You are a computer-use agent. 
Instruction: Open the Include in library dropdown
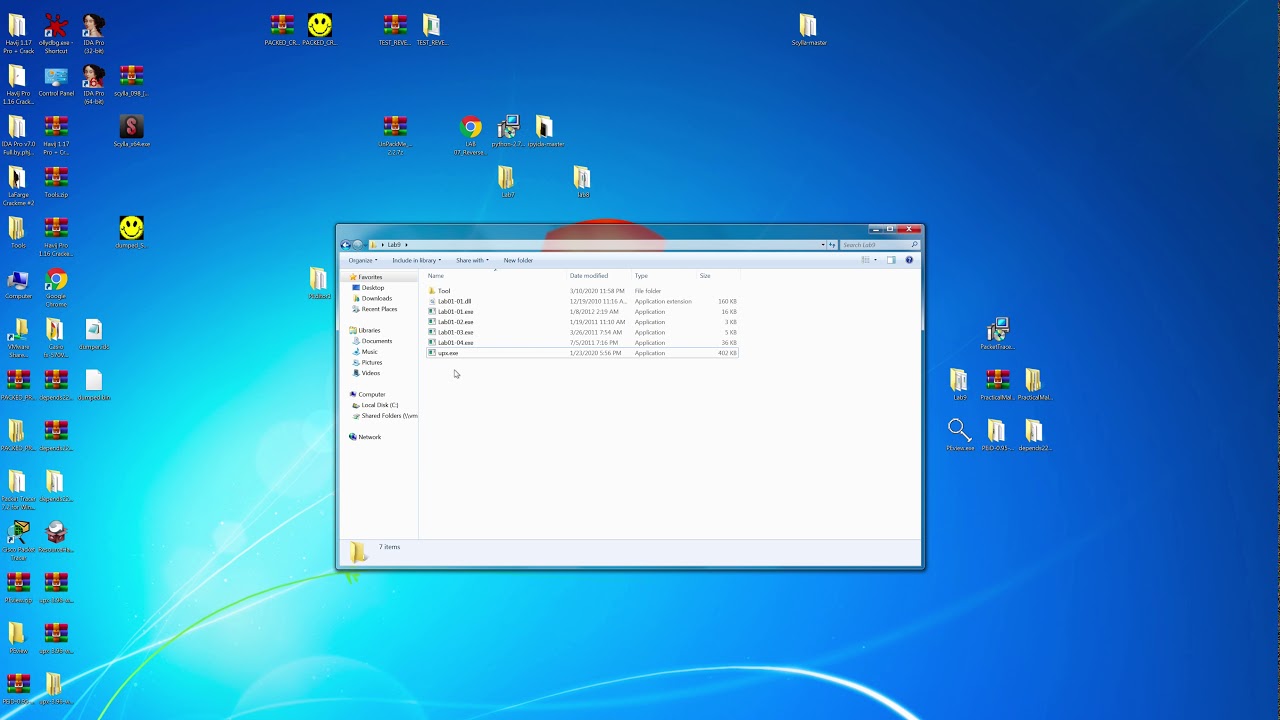pyautogui.click(x=417, y=260)
